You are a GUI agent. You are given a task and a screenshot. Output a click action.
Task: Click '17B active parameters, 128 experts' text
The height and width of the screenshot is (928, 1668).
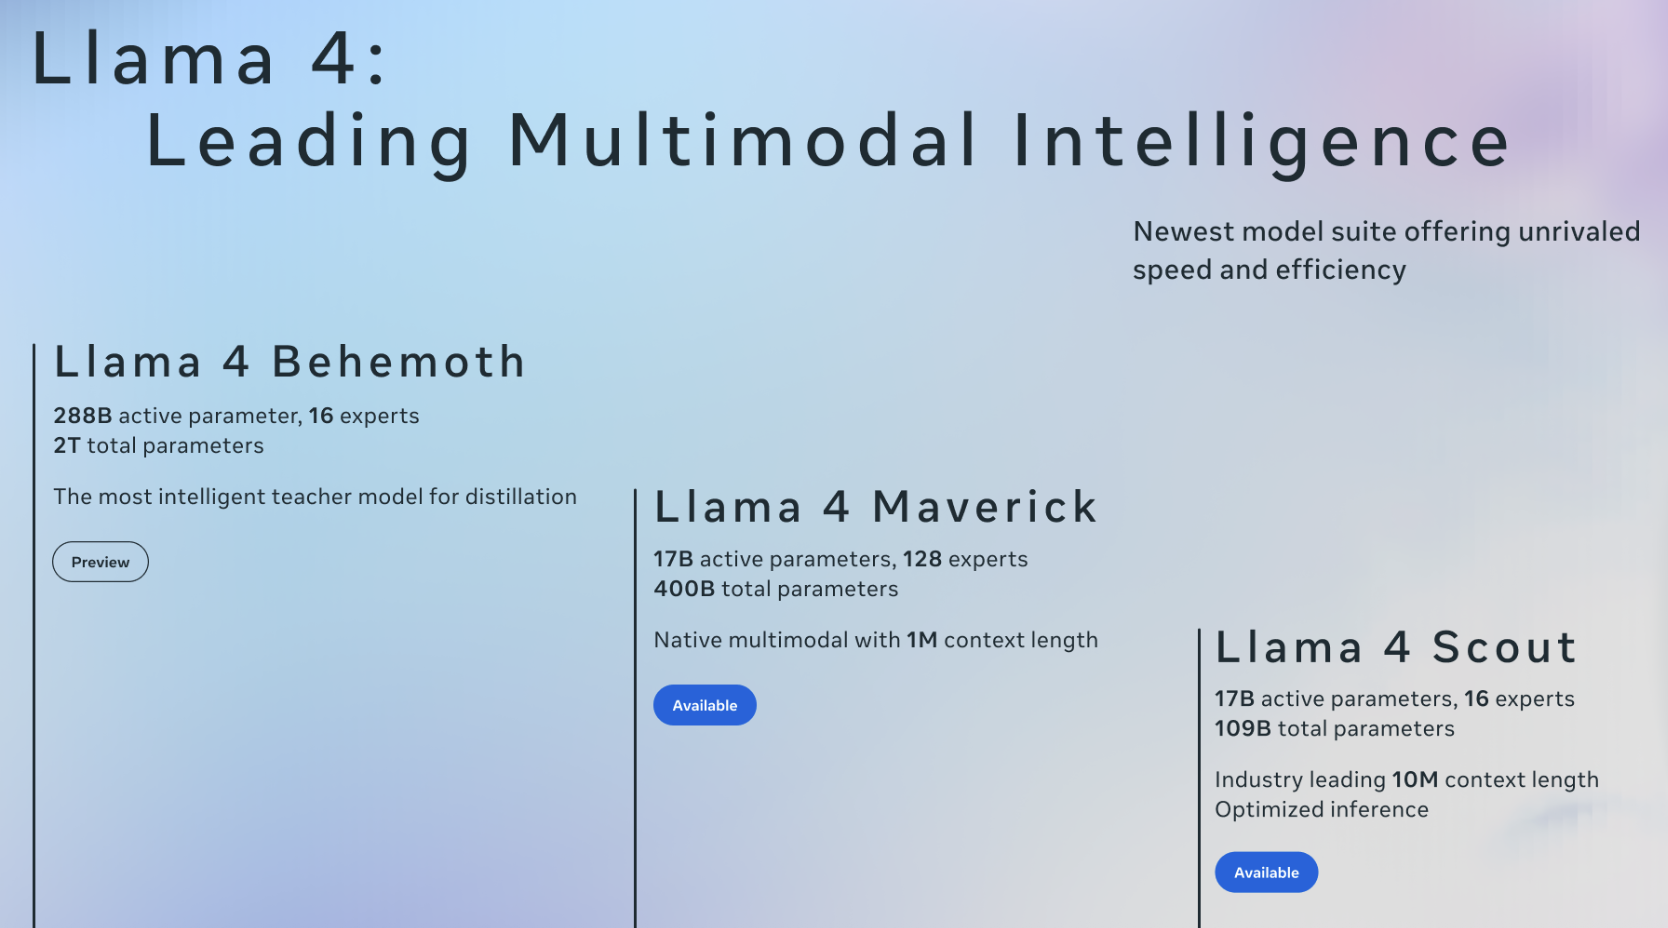pos(841,559)
